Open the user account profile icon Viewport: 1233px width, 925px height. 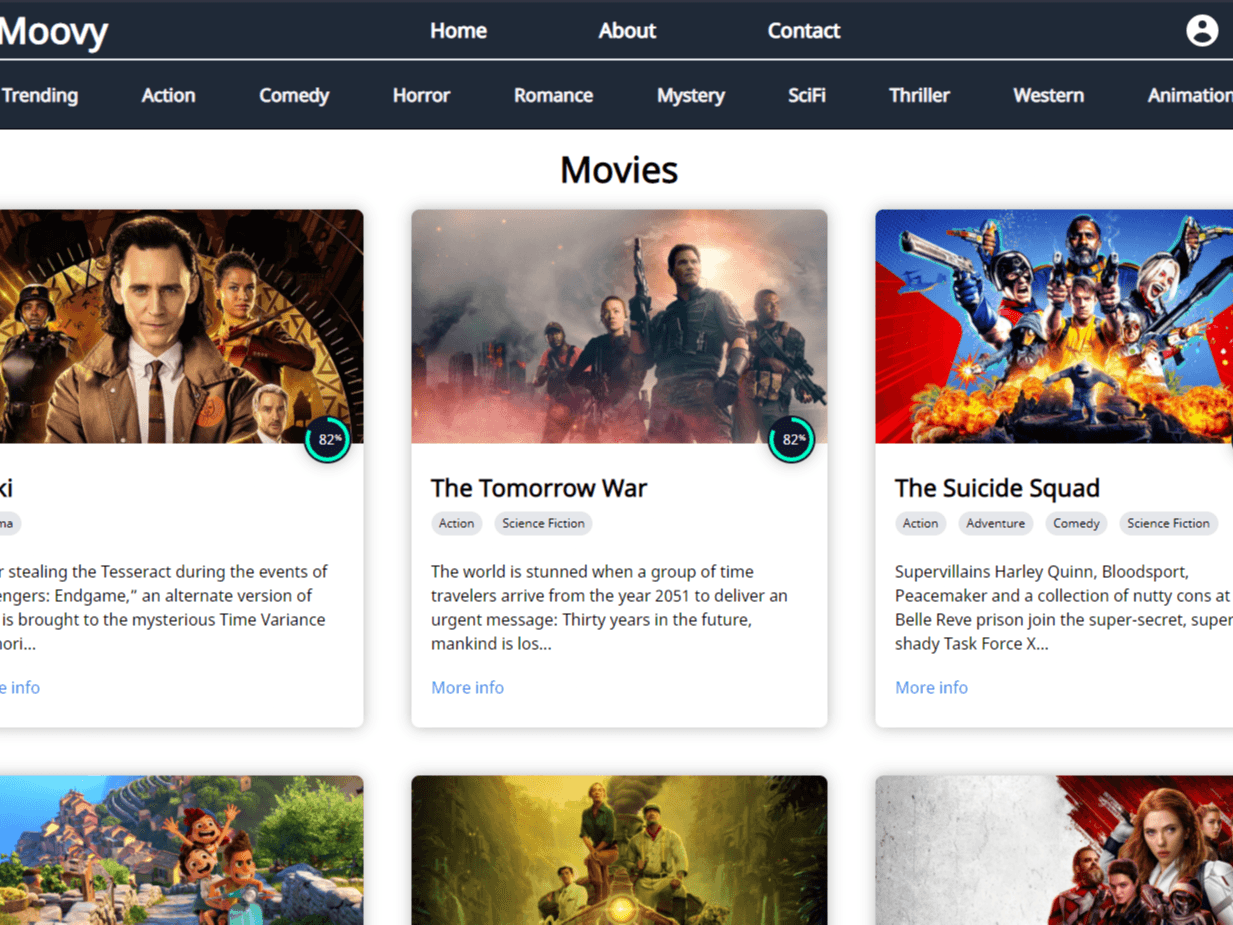pyautogui.click(x=1201, y=31)
